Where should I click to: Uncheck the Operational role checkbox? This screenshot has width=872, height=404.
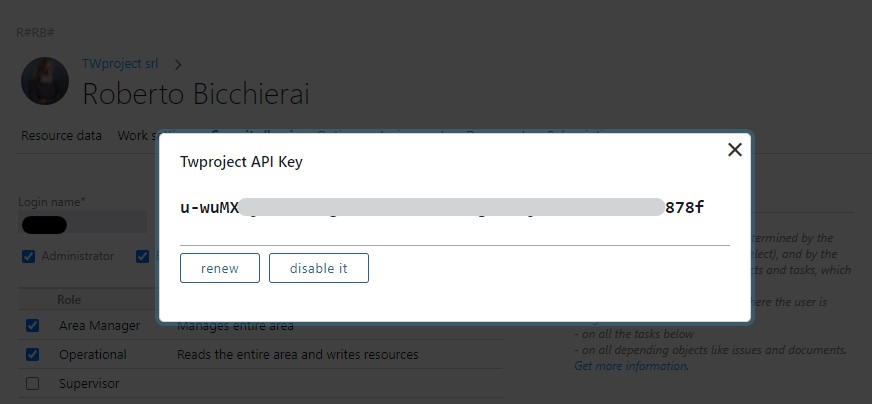click(x=33, y=355)
